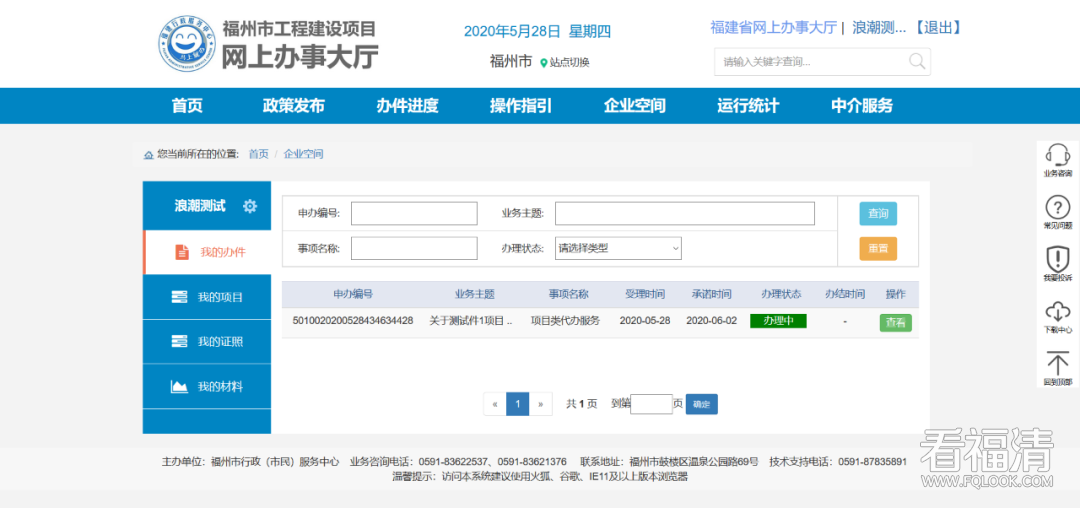The width and height of the screenshot is (1080, 508).
Task: Open 下载中心 cloud download icon
Action: pos(1057,311)
